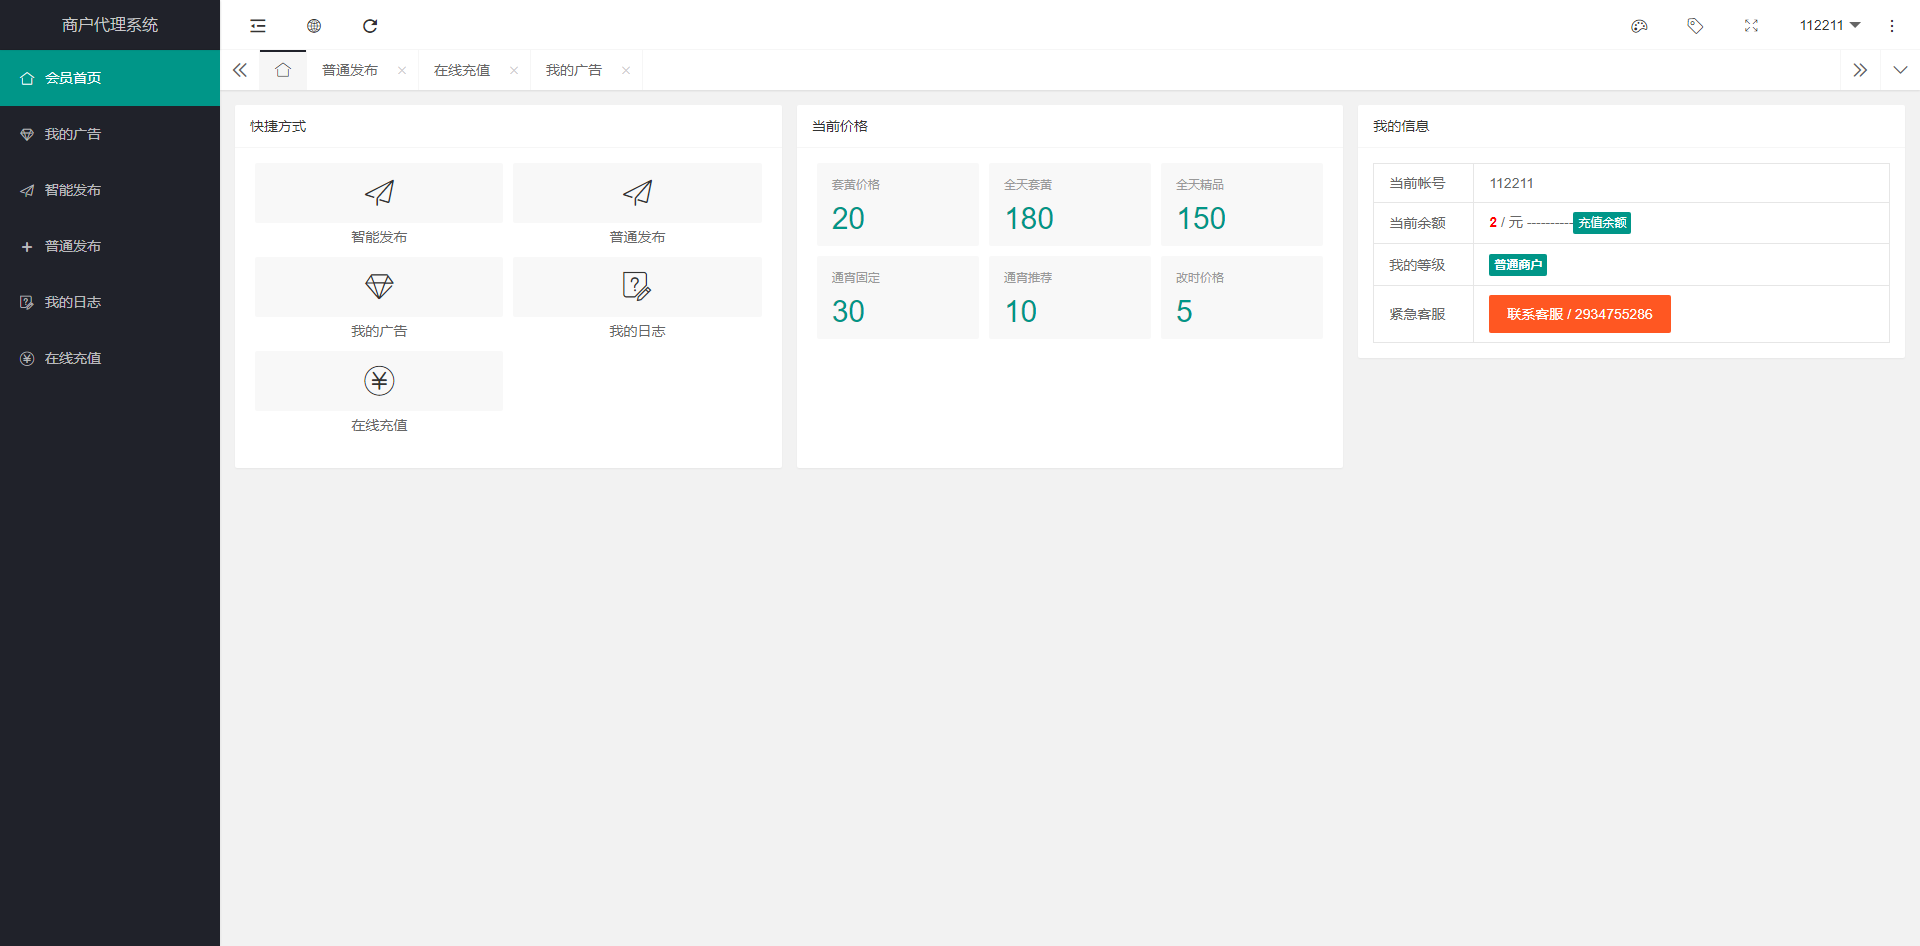Click the 普通发布 paper plane shortcut icon
Viewport: 1920px width, 946px height.
tap(637, 193)
